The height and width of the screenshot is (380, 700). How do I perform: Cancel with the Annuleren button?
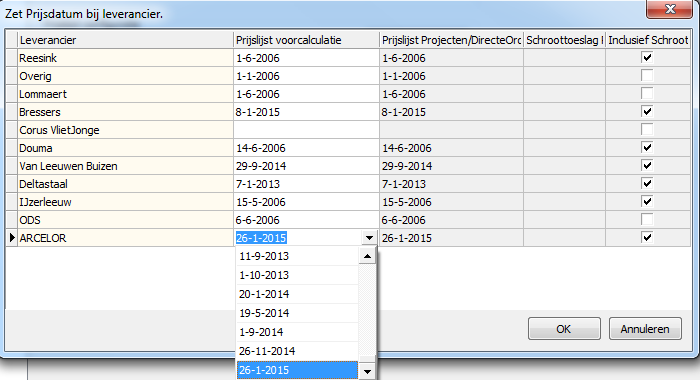point(645,329)
